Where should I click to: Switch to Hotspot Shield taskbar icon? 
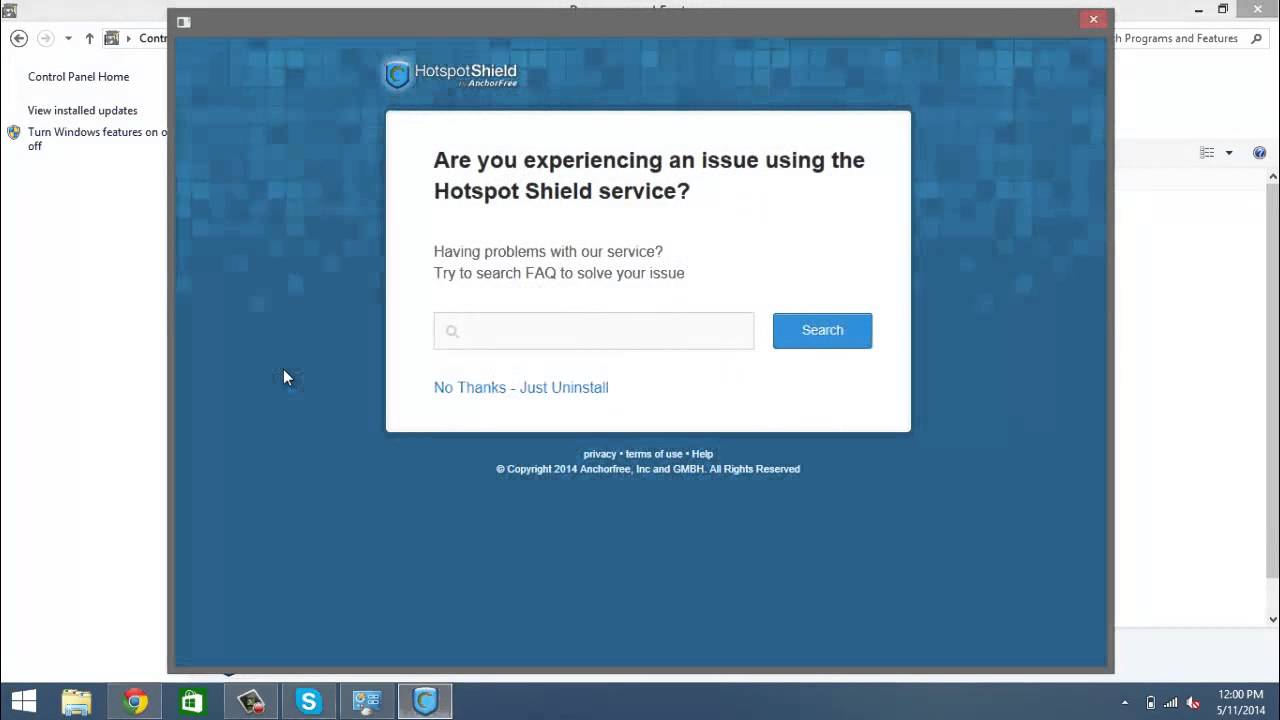click(425, 702)
